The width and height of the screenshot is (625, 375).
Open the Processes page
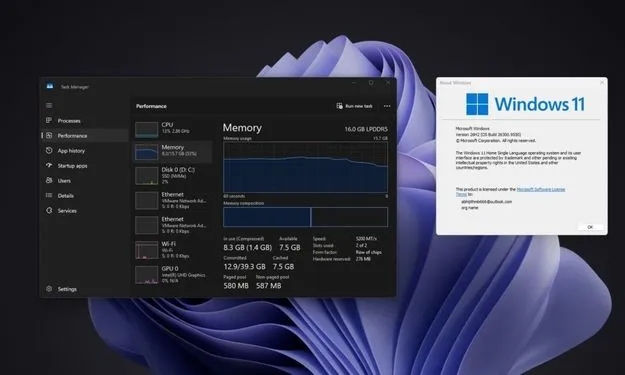tap(84, 121)
